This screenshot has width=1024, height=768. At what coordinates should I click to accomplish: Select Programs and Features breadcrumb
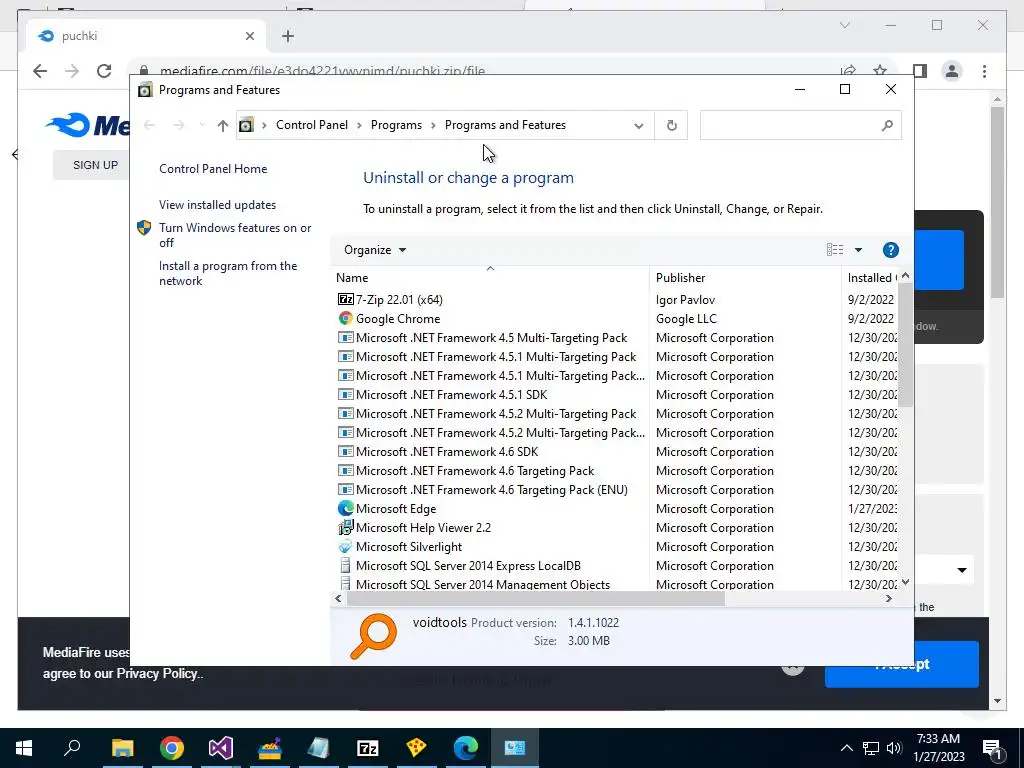click(x=505, y=125)
